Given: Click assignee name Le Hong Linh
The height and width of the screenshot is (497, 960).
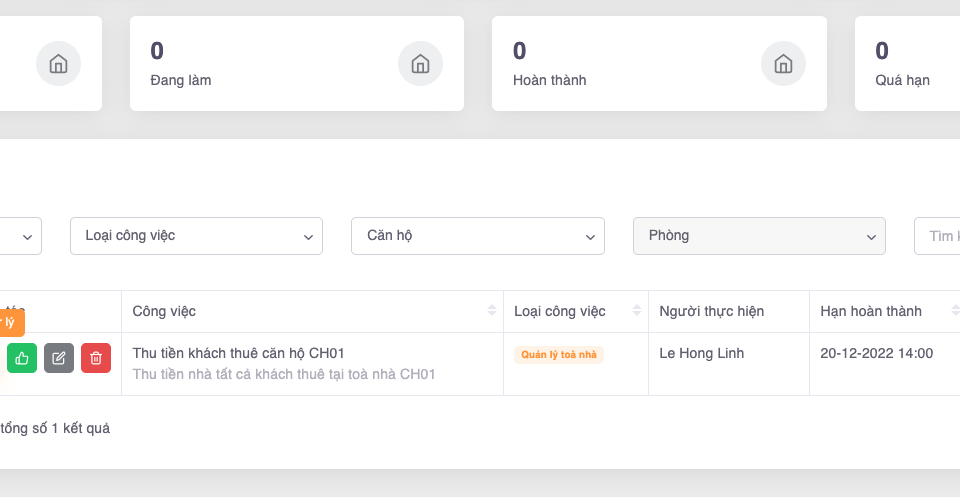Looking at the screenshot, I should [701, 353].
